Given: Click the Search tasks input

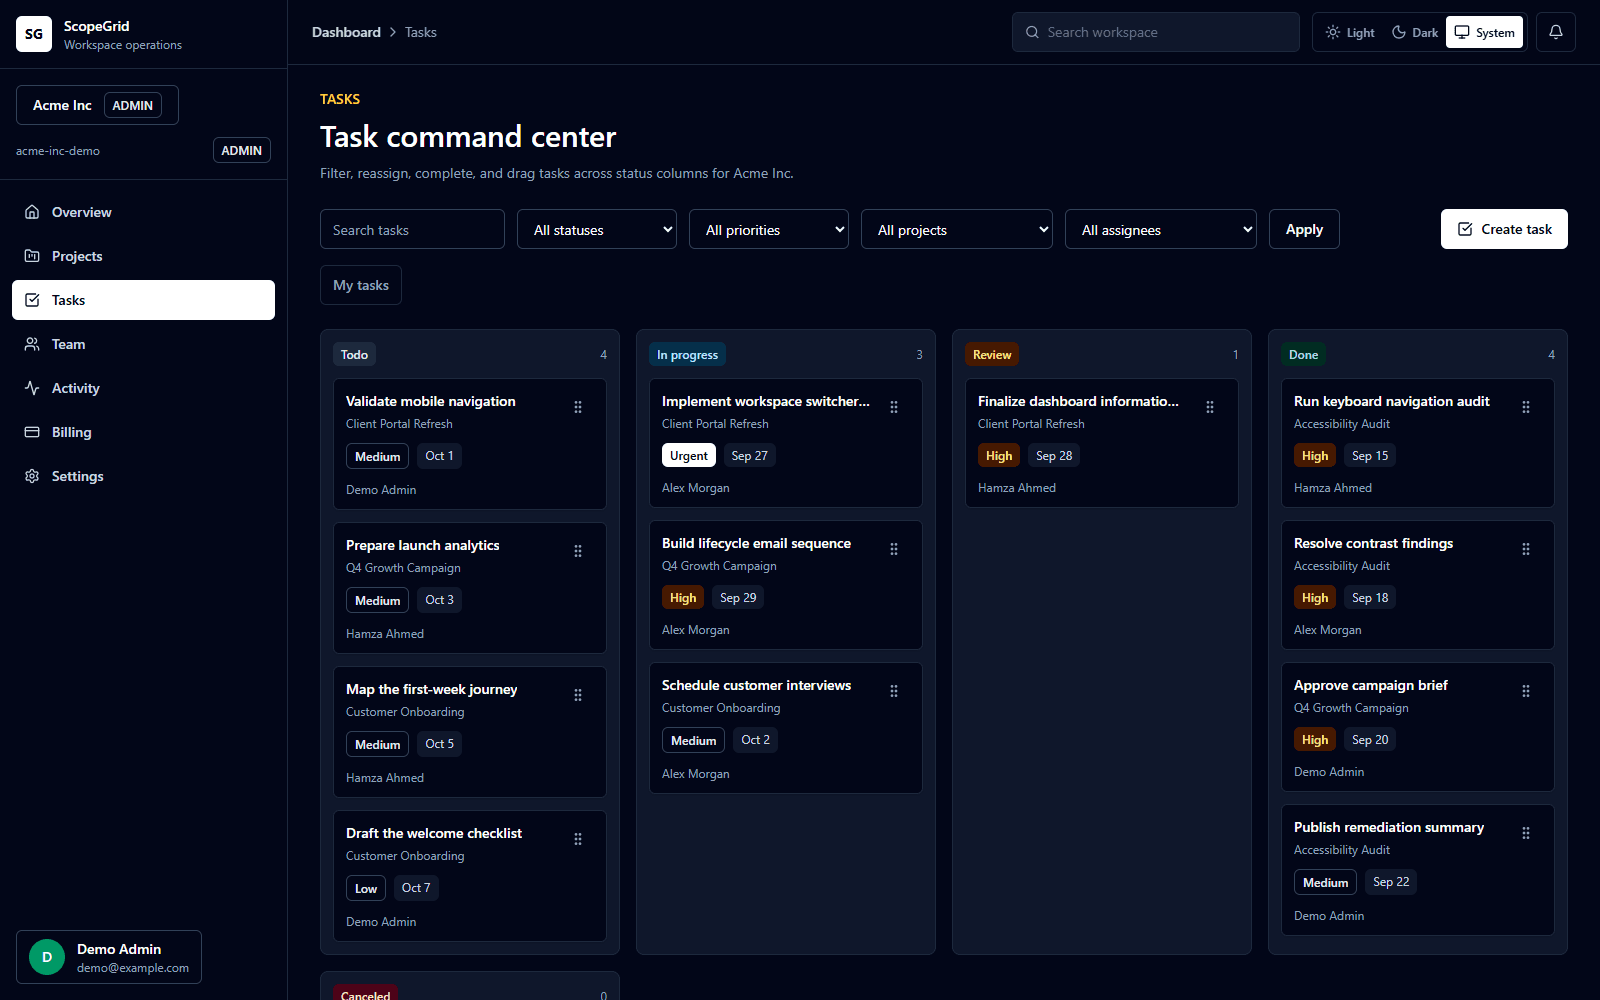Looking at the screenshot, I should (x=412, y=229).
